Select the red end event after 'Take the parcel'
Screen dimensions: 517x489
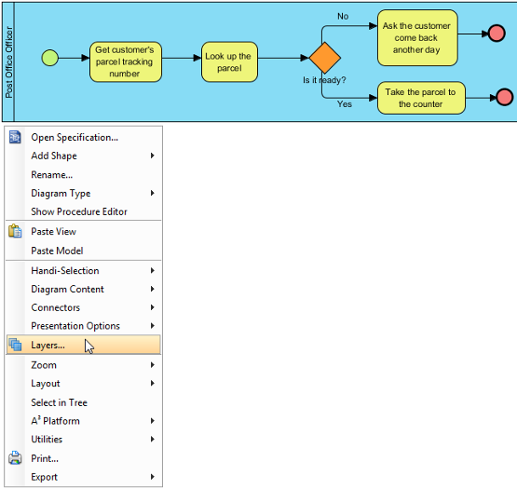[x=504, y=97]
